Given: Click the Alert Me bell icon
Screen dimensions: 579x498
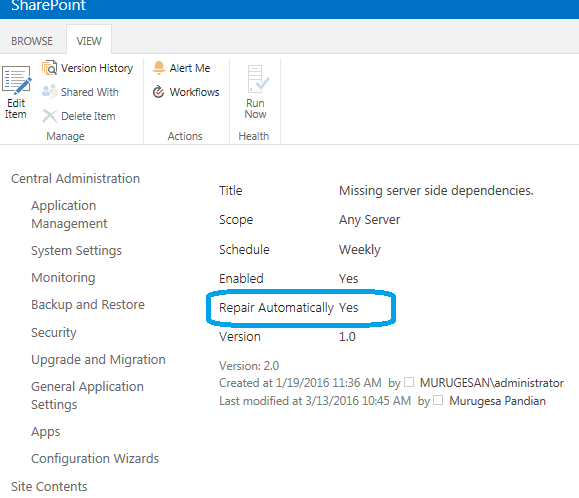Looking at the screenshot, I should (159, 68).
